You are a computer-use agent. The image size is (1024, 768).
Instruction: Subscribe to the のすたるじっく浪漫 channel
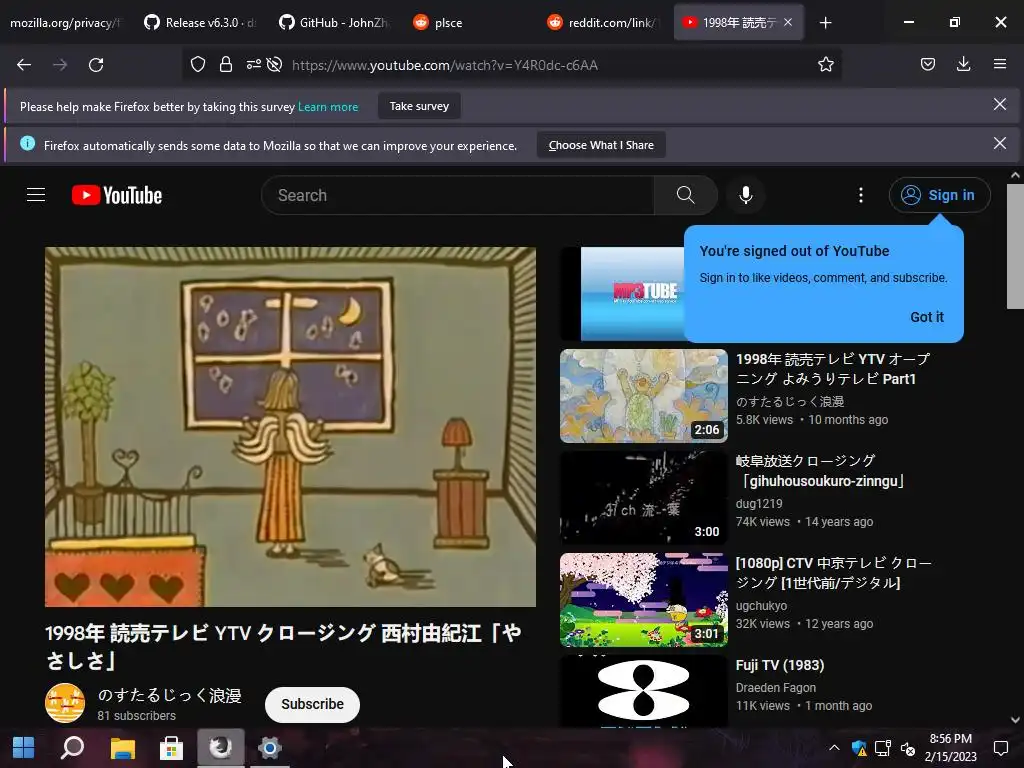tap(312, 704)
